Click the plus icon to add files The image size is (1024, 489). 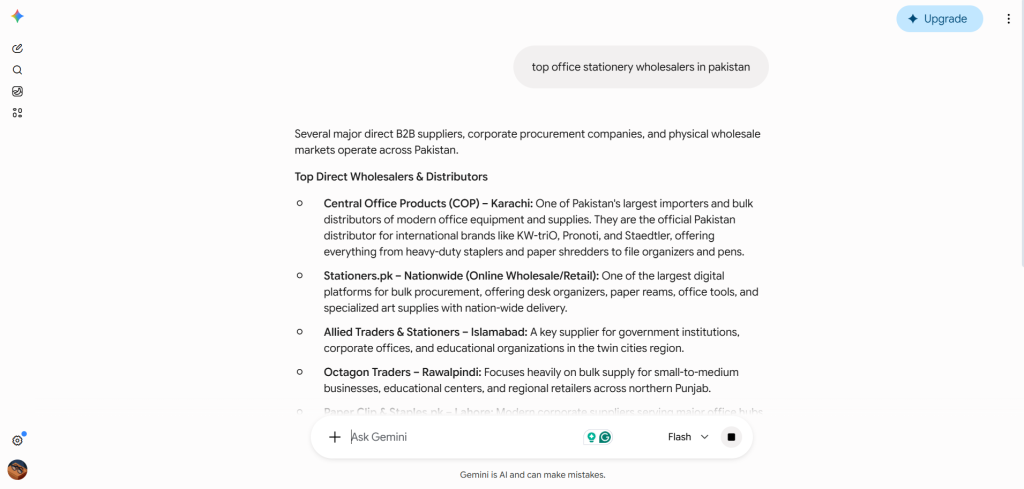pyautogui.click(x=334, y=437)
